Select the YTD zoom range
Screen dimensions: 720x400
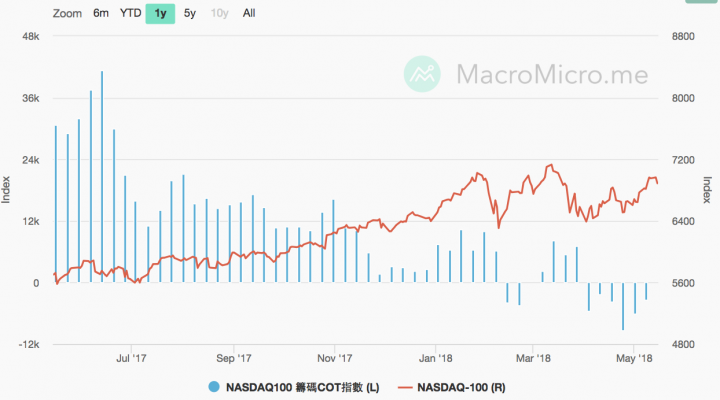(130, 13)
